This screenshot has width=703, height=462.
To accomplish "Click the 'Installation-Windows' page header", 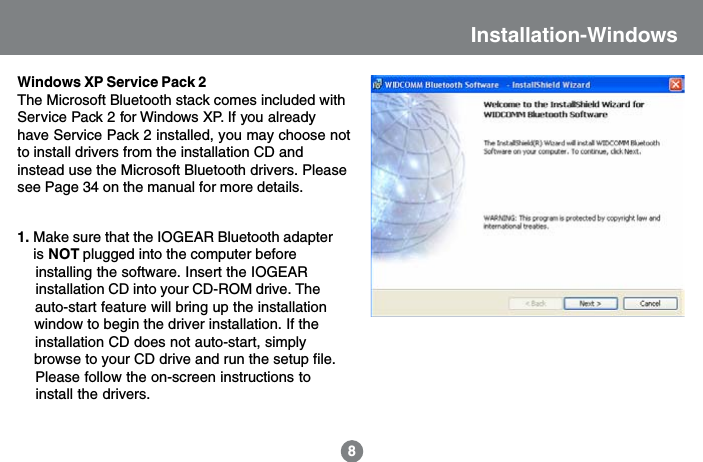I will 574,35.
